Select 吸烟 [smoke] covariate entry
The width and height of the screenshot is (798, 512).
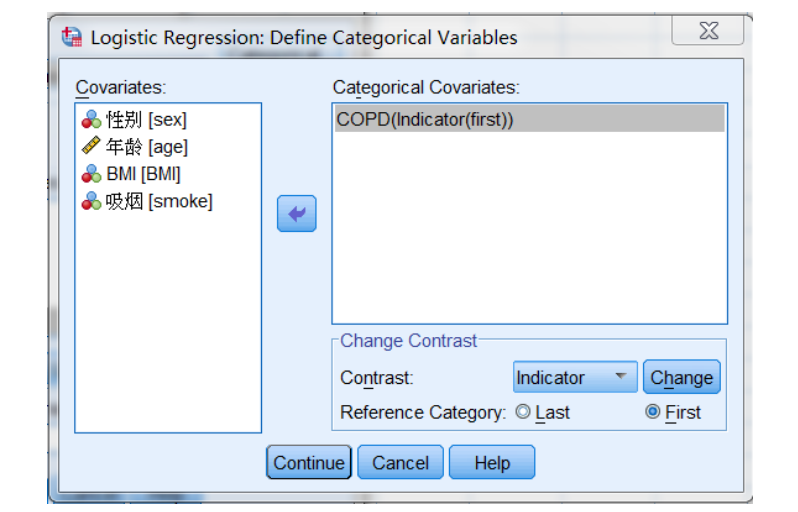click(x=159, y=201)
